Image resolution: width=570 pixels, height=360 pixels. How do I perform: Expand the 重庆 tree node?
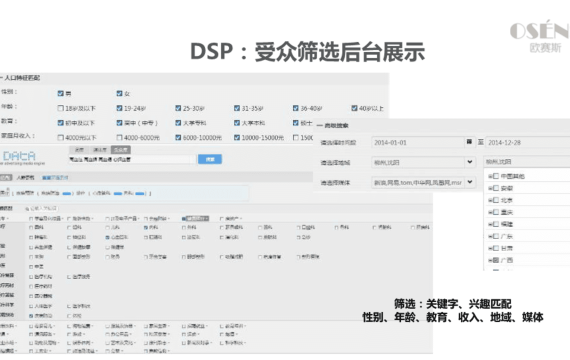tap(490, 212)
